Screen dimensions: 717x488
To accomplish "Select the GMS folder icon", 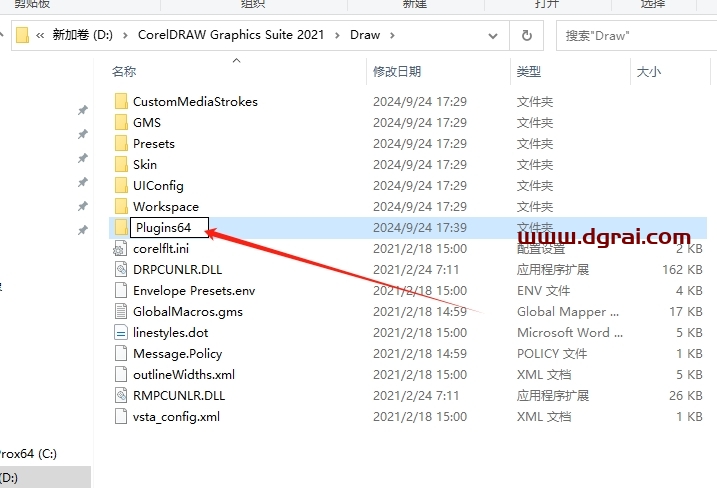I will [121, 122].
